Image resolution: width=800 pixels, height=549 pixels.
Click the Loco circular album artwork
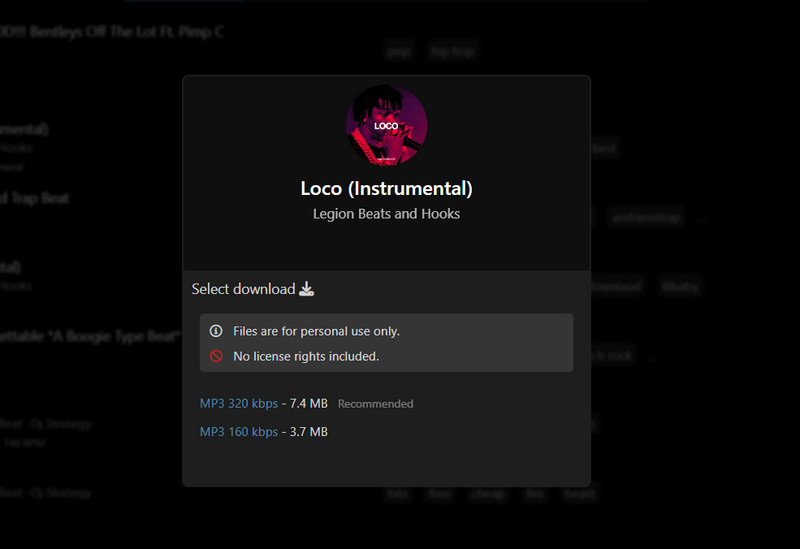coord(386,125)
